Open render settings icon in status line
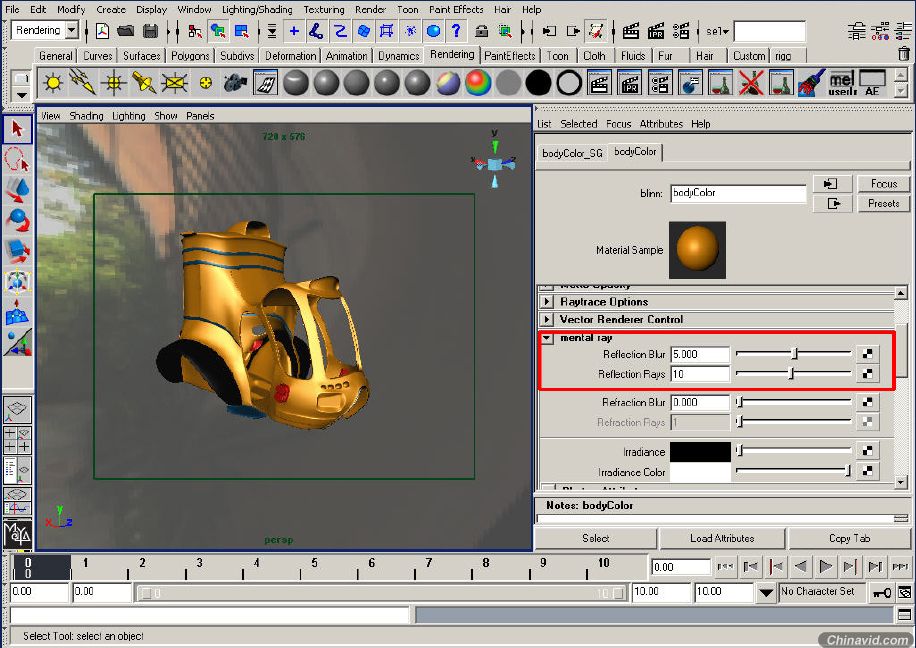The height and width of the screenshot is (648, 916). 681,31
